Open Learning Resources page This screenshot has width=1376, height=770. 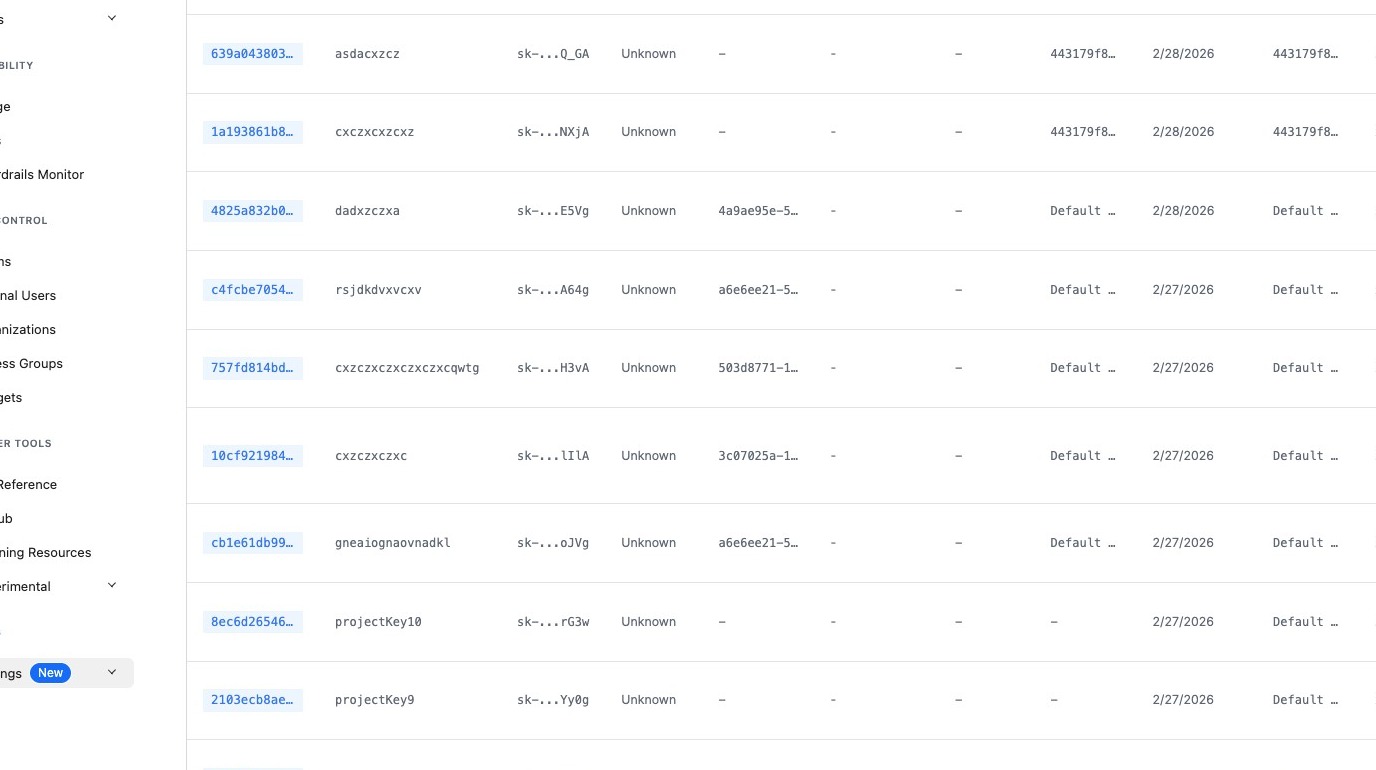click(x=46, y=552)
